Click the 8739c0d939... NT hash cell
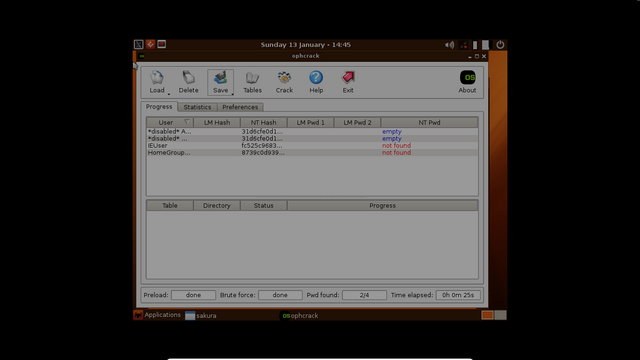 click(263, 152)
